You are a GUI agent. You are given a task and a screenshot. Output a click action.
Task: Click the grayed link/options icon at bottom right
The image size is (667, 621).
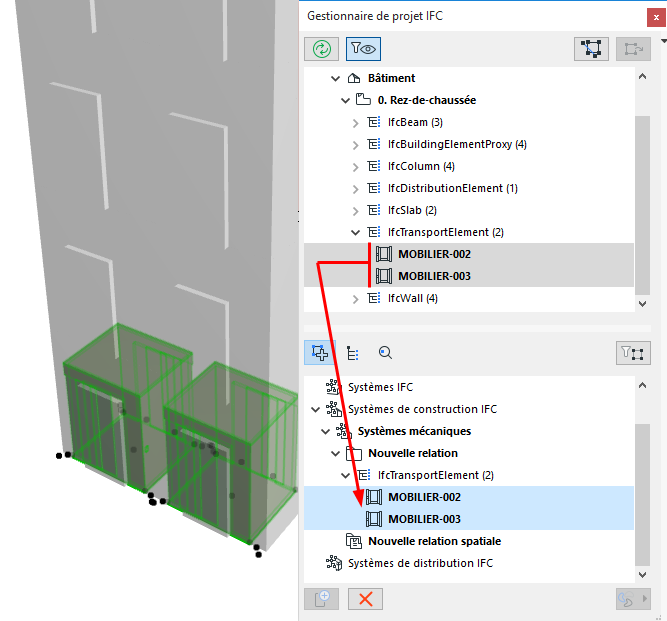pyautogui.click(x=633, y=599)
